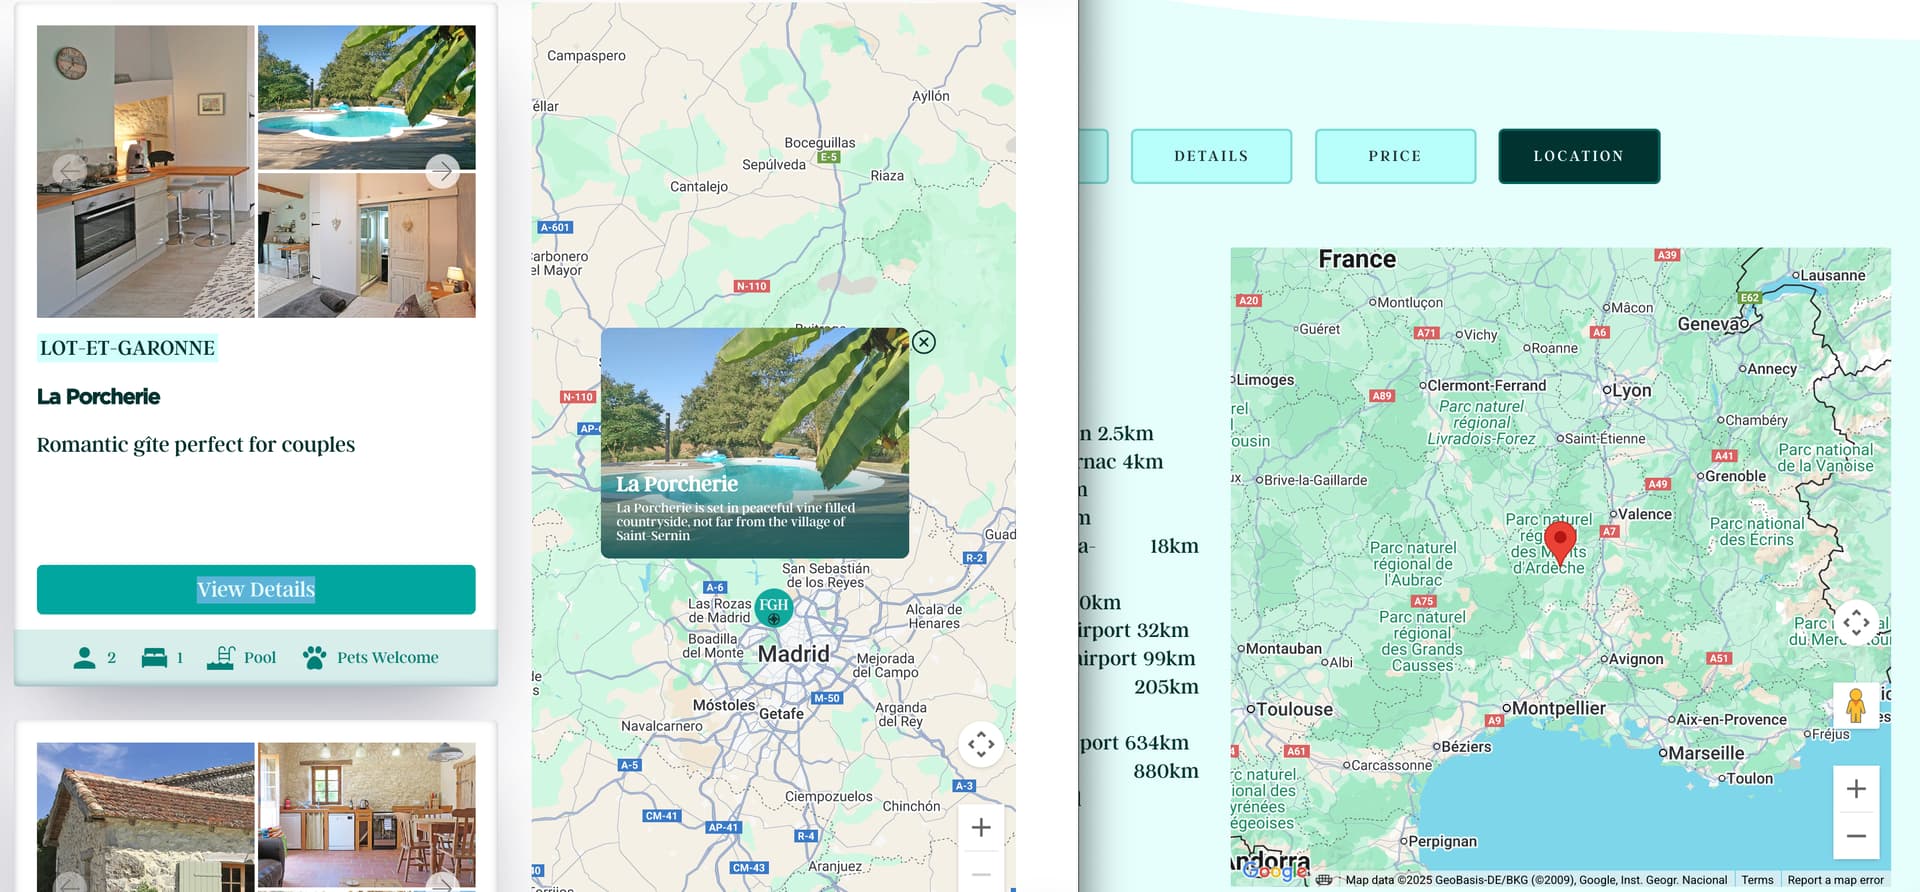Zoom in on the Madrid map

(981, 828)
